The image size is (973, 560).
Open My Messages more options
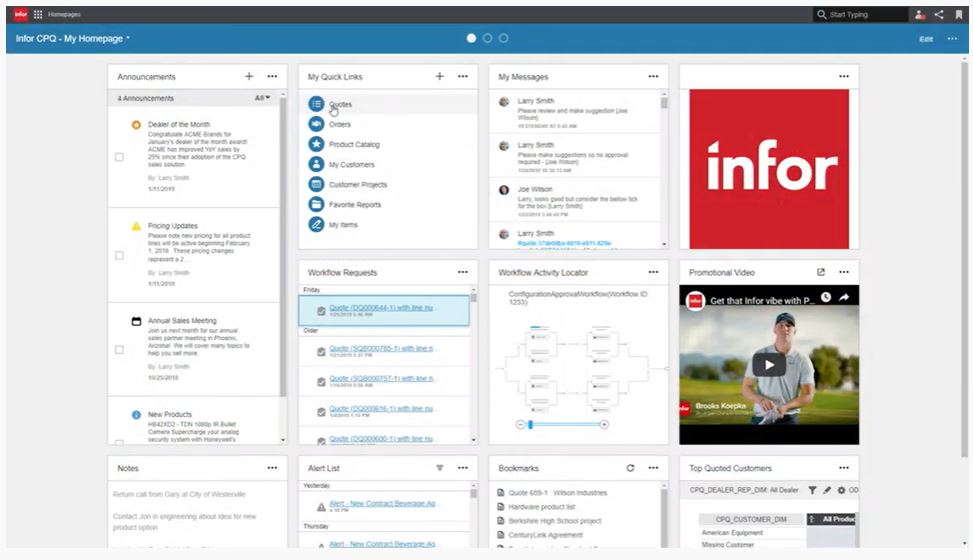pyautogui.click(x=653, y=76)
